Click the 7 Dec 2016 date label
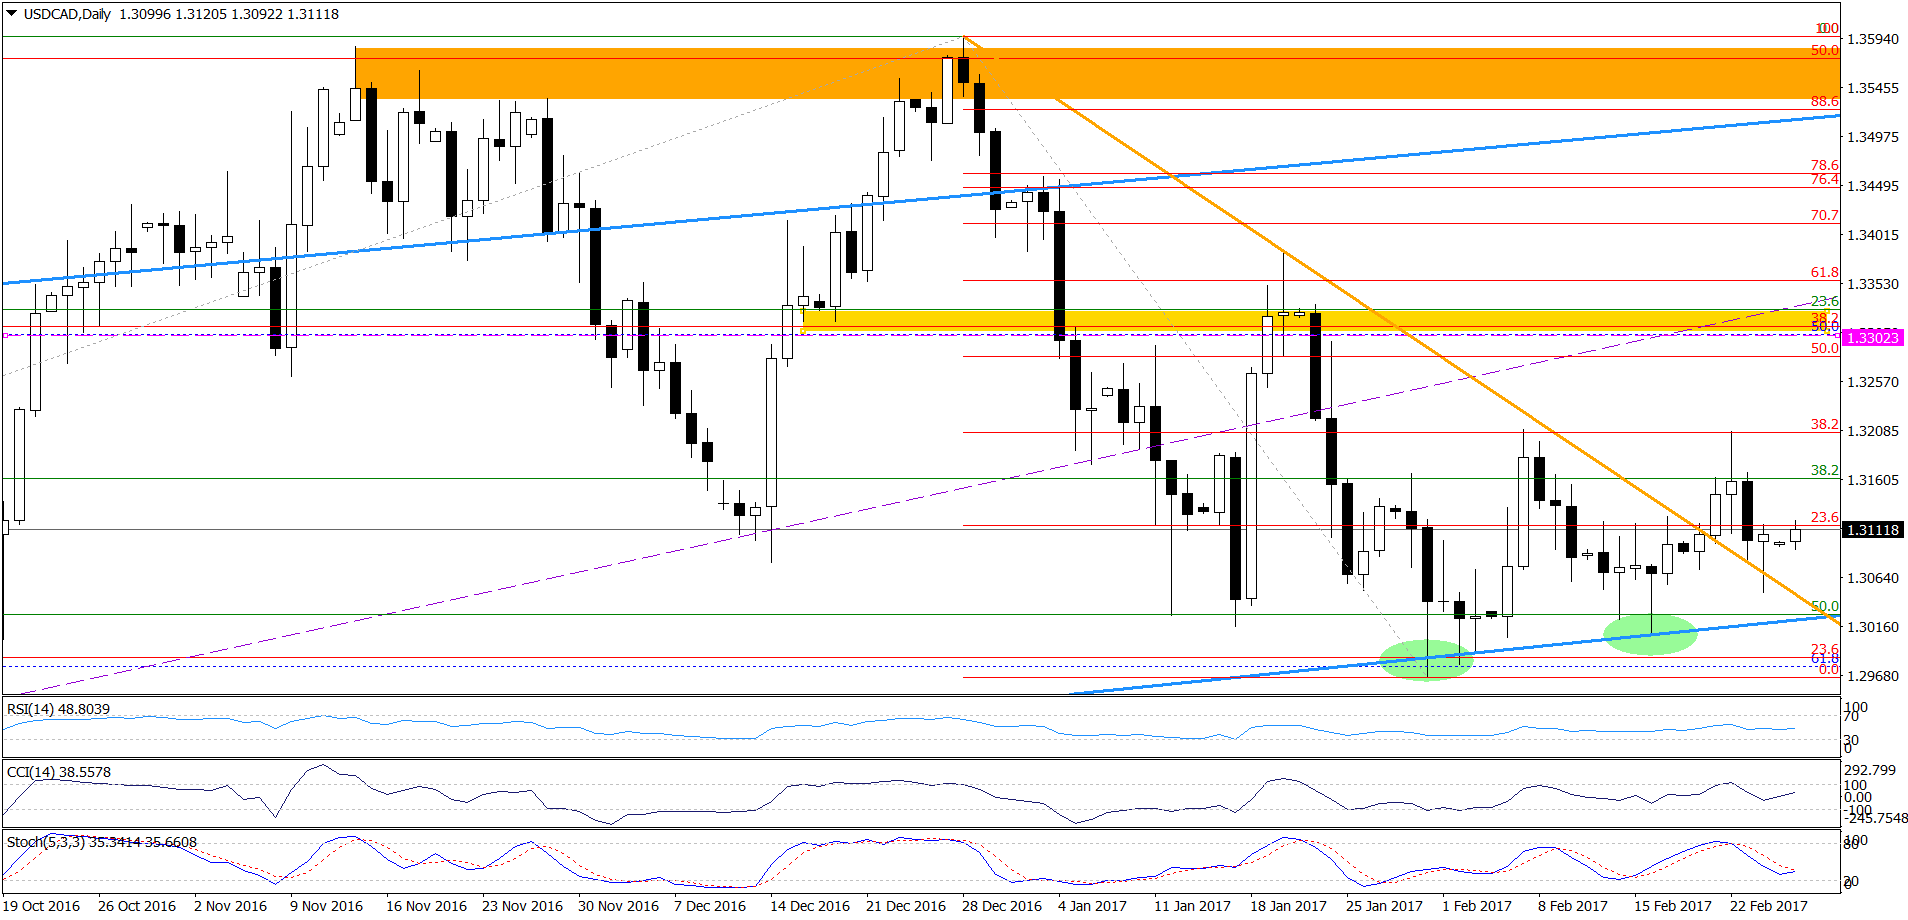 pos(710,906)
